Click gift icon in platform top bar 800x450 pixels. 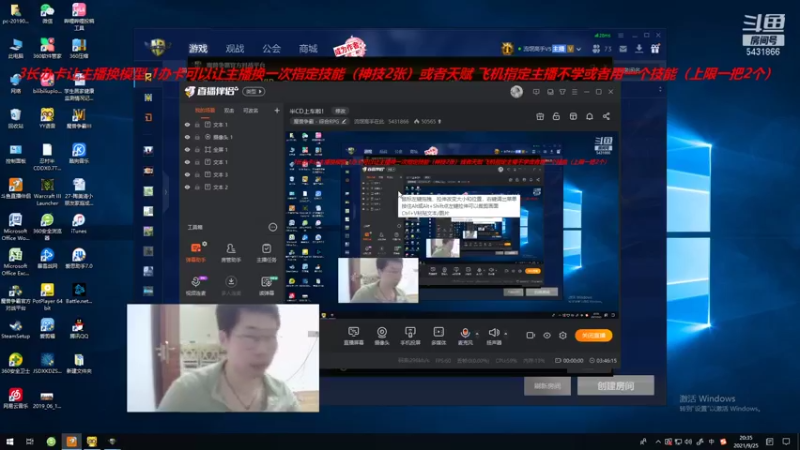655,49
